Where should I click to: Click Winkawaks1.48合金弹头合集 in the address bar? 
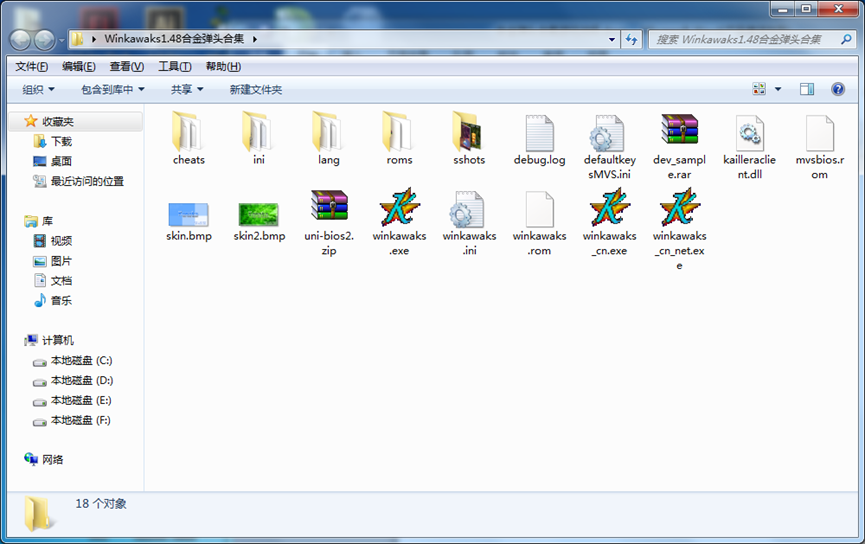pyautogui.click(x=174, y=39)
